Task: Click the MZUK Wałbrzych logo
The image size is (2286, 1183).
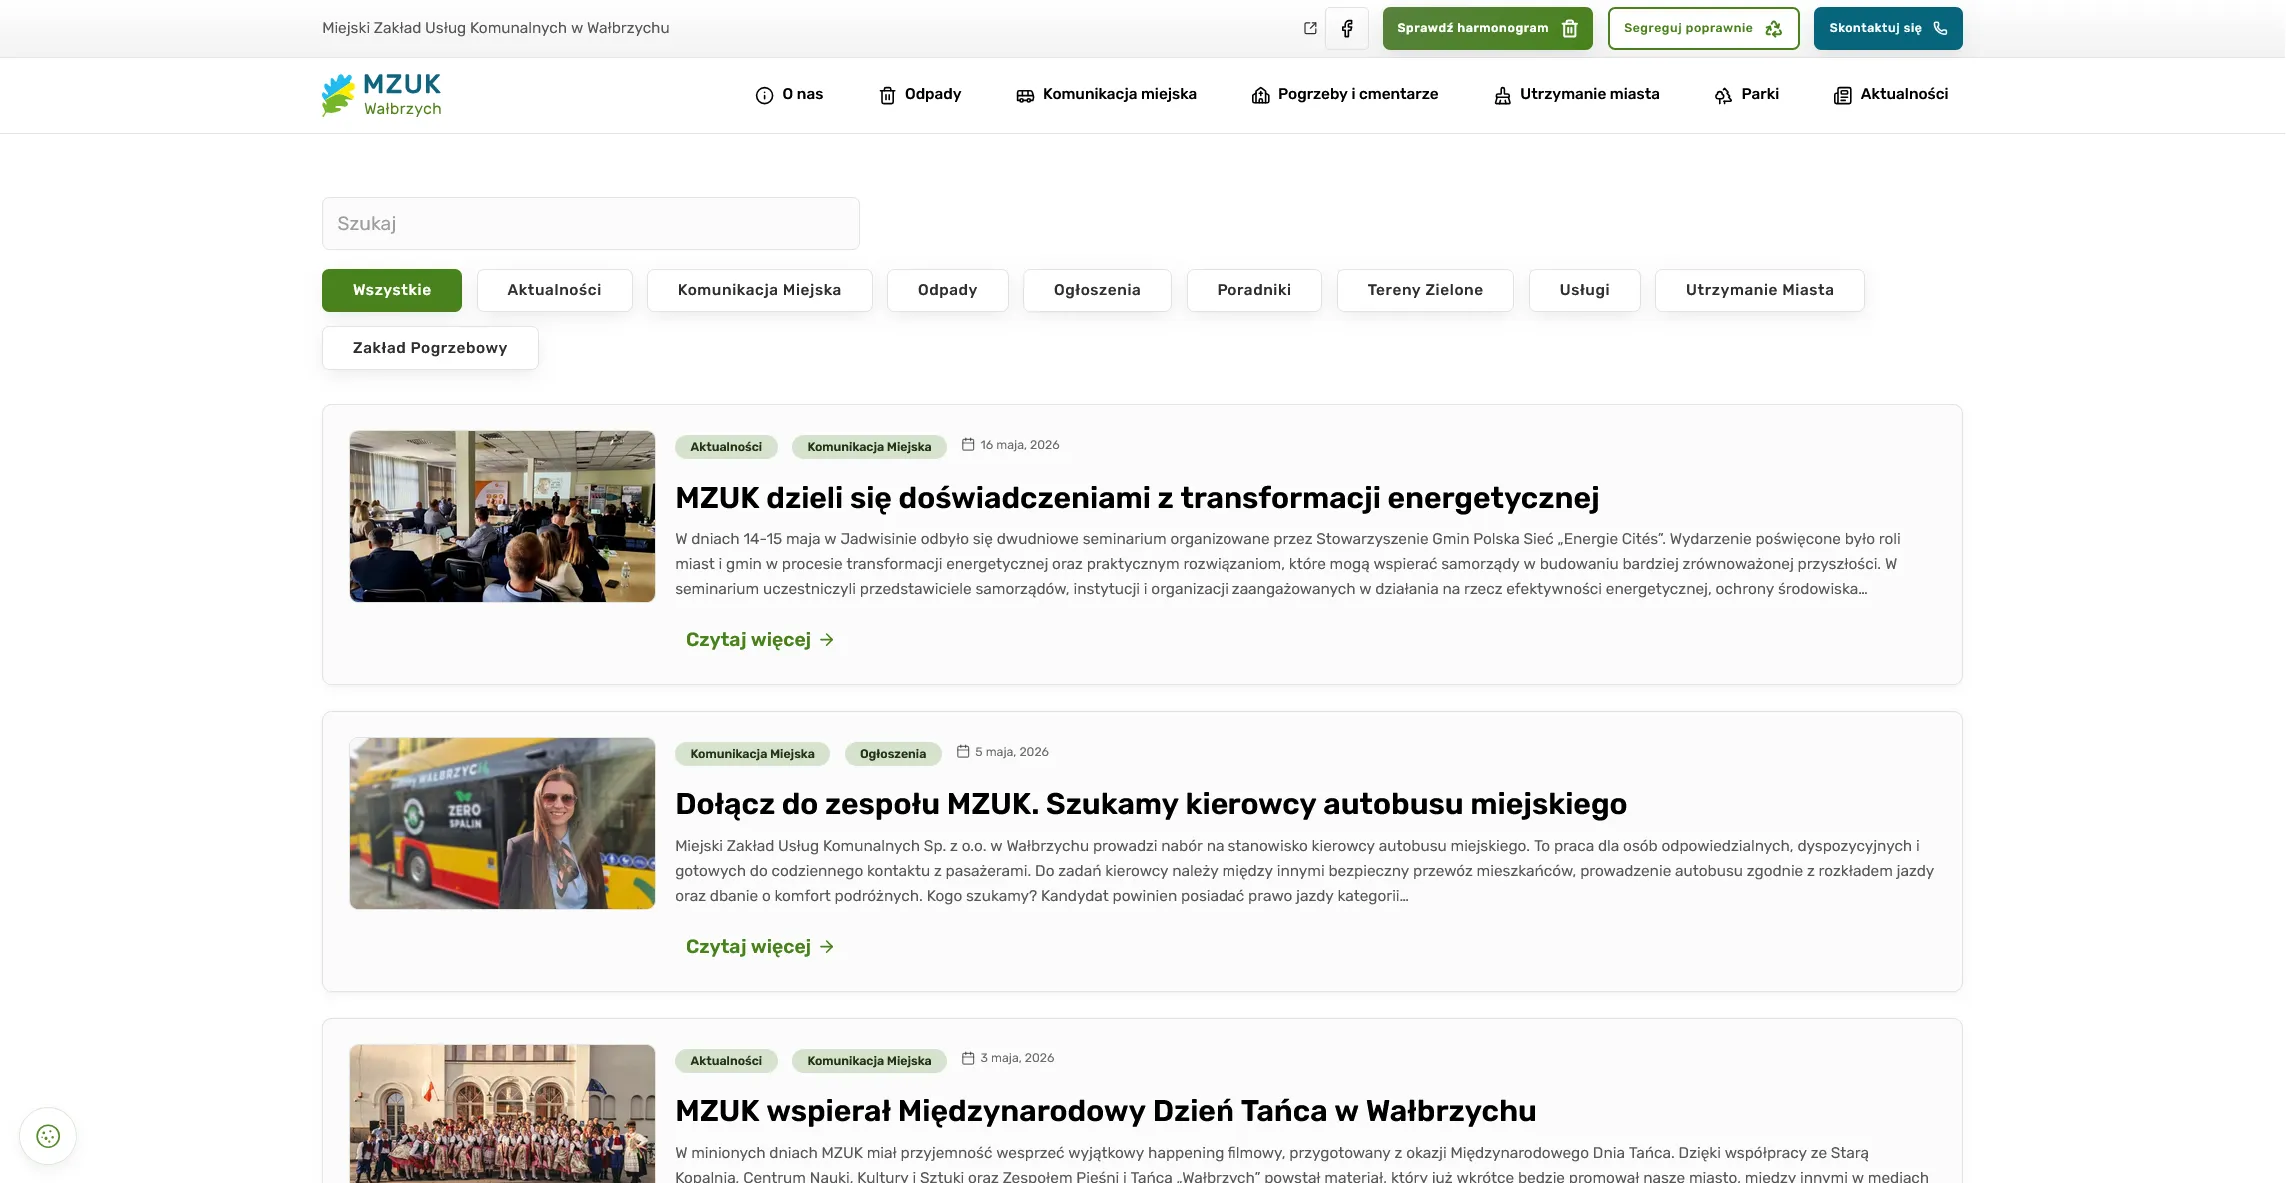Action: pyautogui.click(x=382, y=95)
